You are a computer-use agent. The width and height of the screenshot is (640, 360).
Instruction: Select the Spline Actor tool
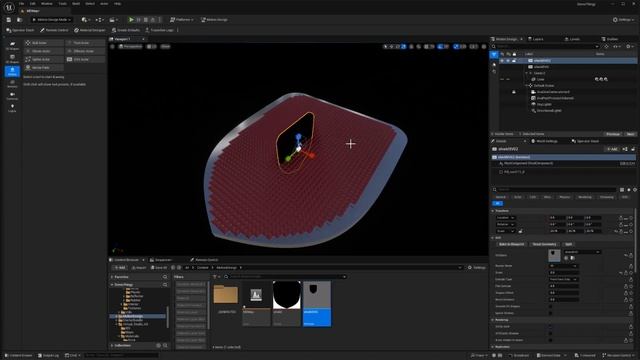point(44,59)
